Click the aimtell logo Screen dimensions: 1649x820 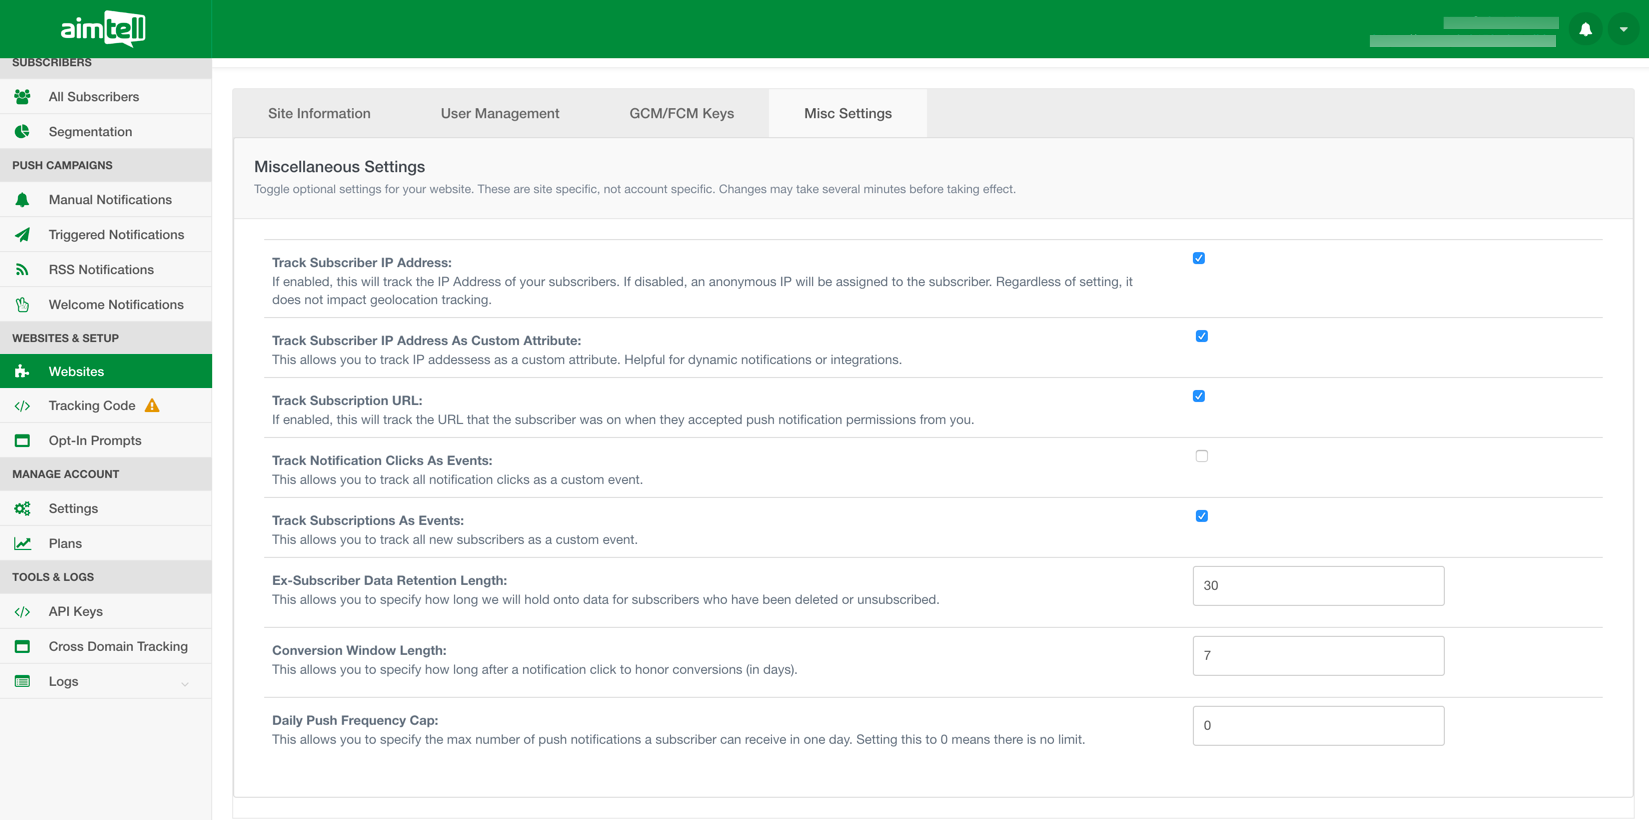click(x=104, y=29)
